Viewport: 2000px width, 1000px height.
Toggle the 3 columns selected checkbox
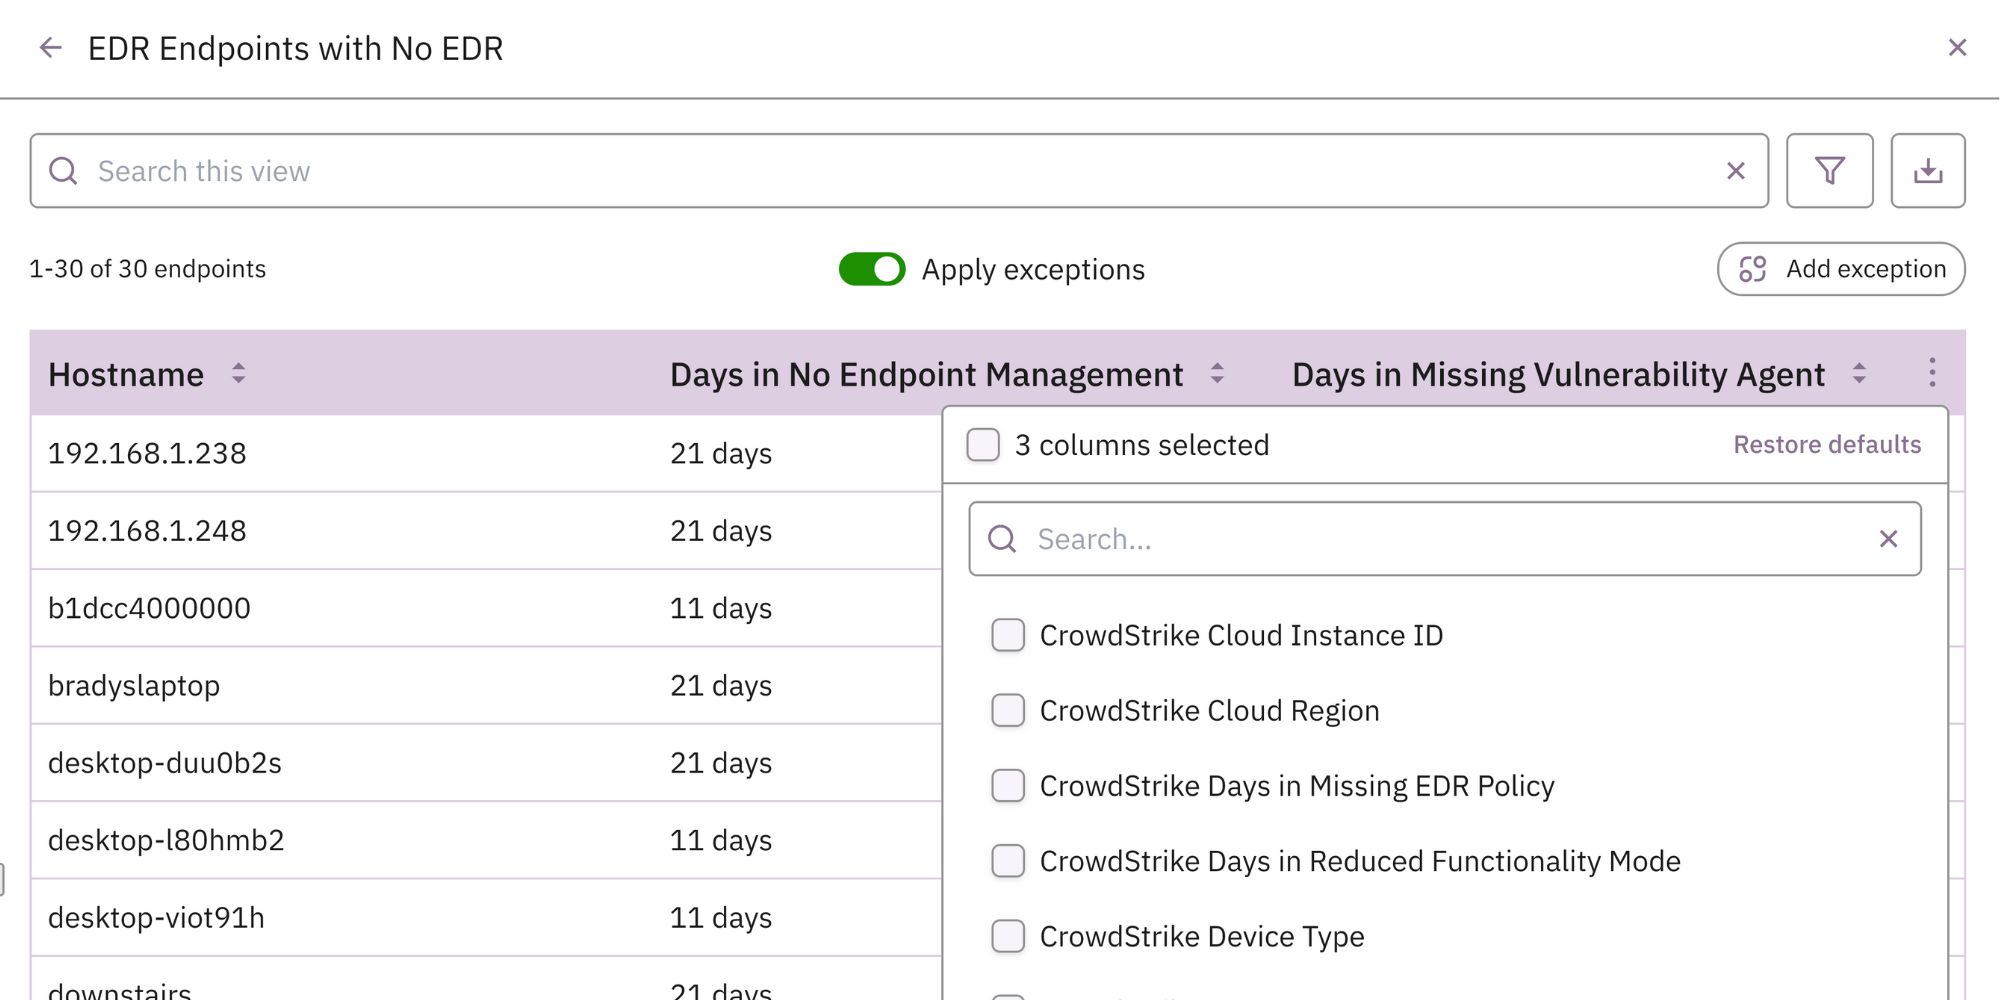[983, 444]
